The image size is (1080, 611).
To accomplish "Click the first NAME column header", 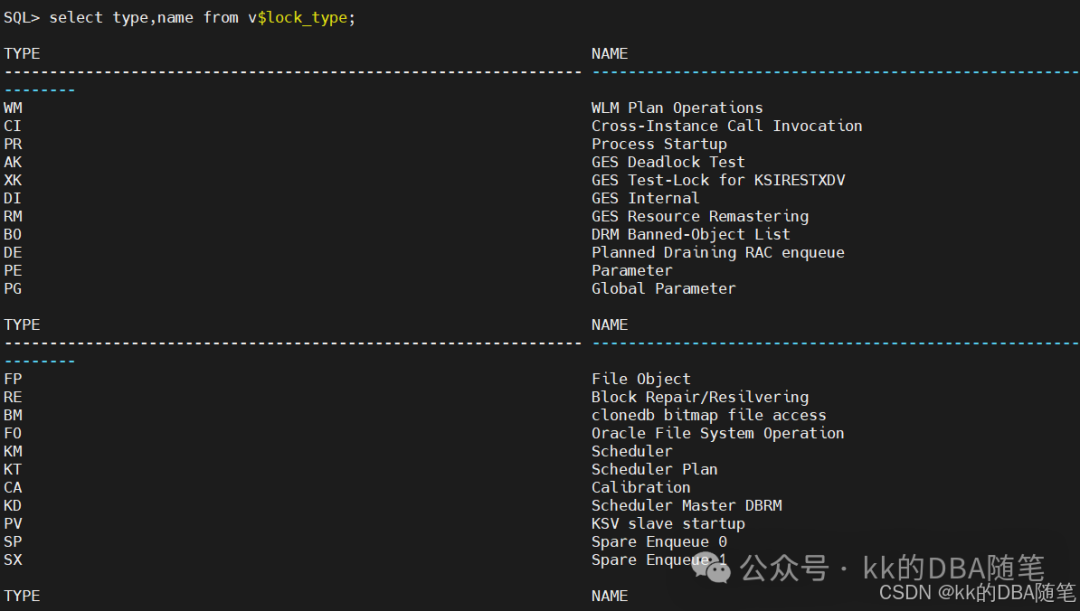I will click(609, 54).
